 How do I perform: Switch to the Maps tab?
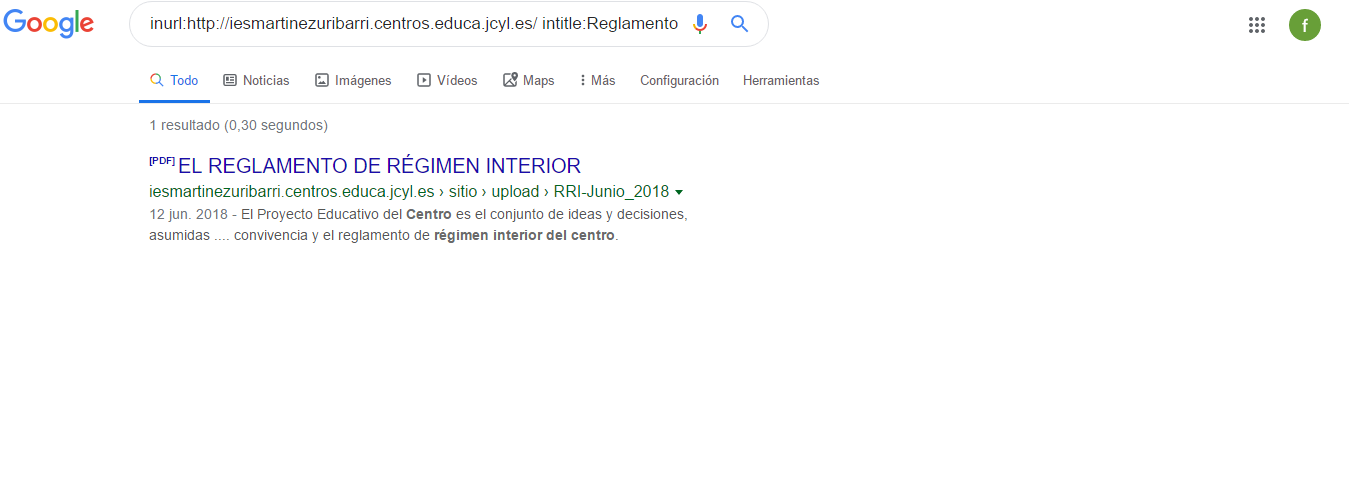(528, 81)
